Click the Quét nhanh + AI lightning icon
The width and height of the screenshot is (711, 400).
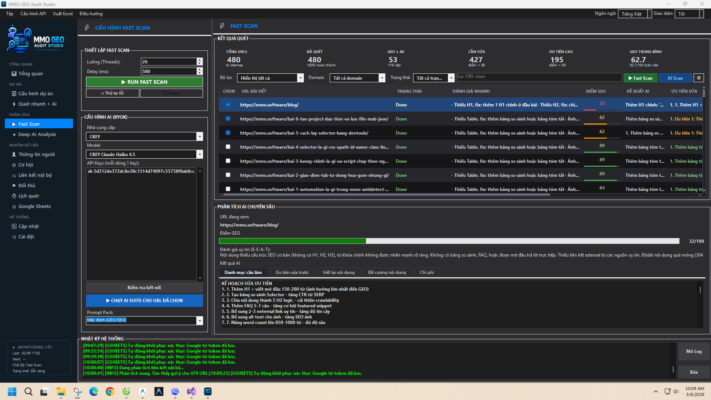(x=14, y=104)
